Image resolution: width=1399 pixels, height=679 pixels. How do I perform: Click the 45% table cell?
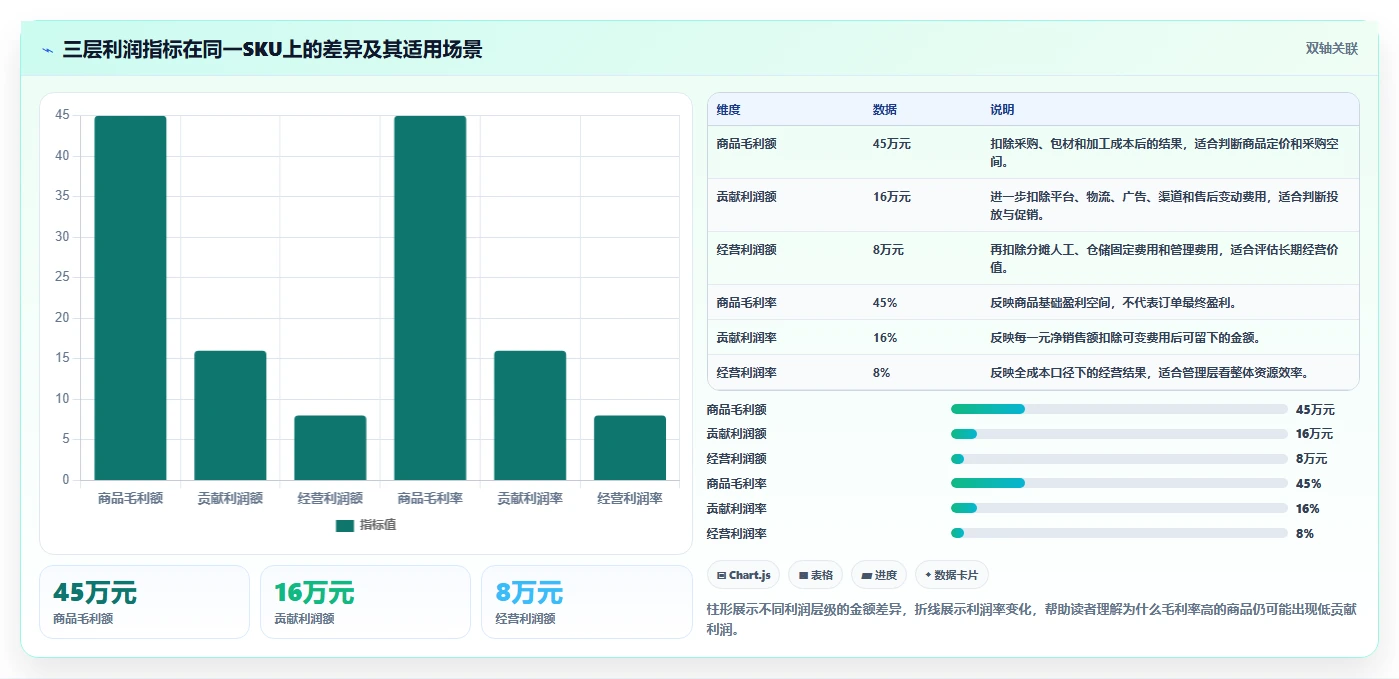click(884, 302)
